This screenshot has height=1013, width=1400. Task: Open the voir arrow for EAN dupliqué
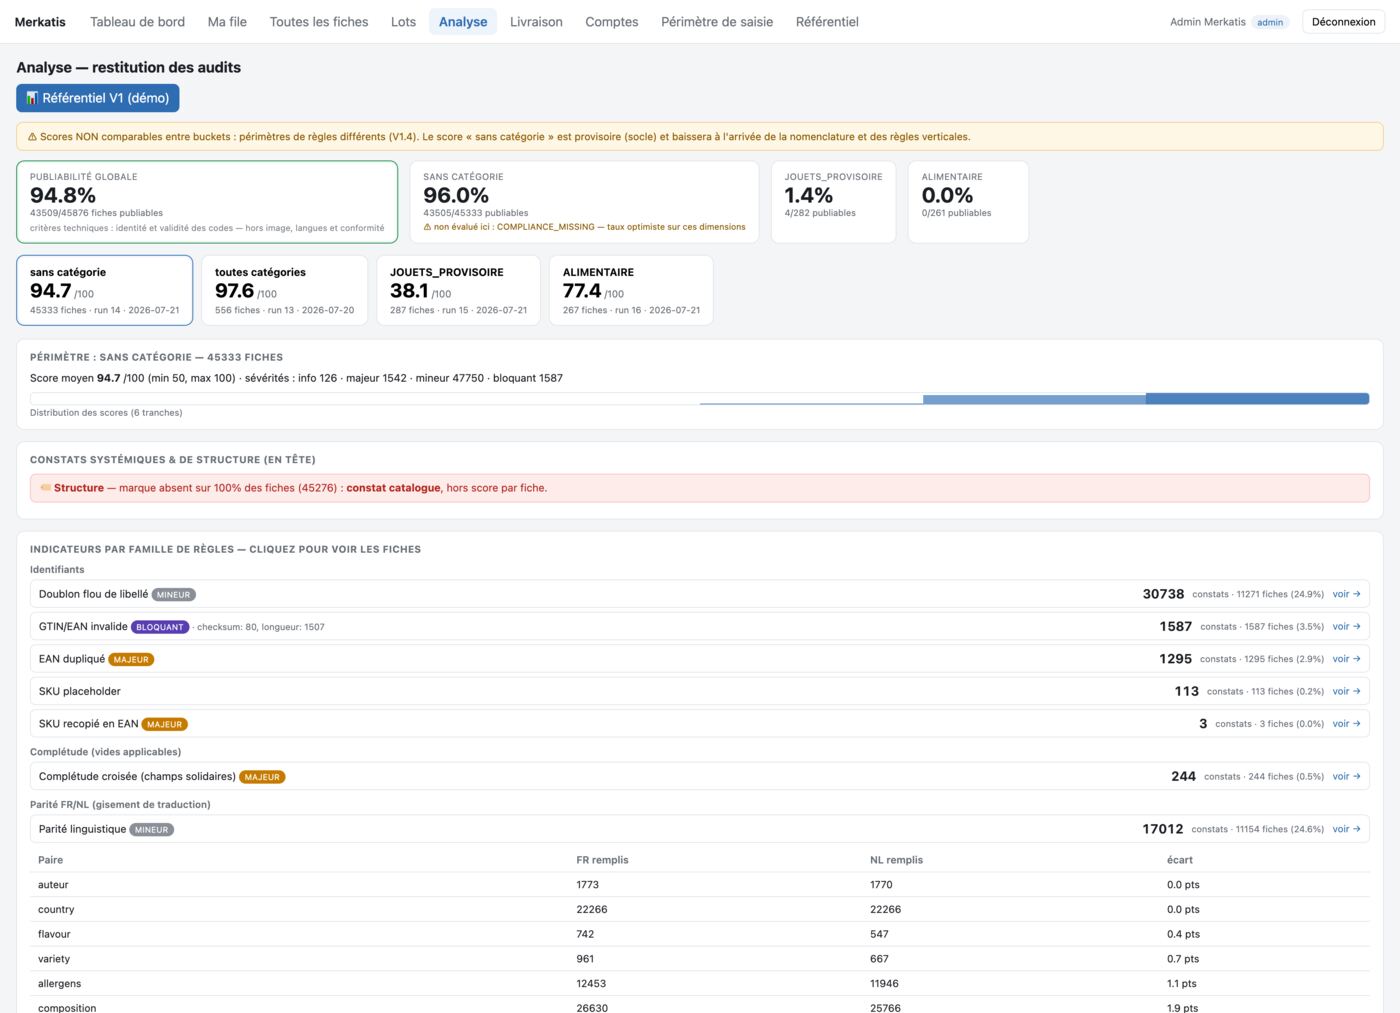(1346, 659)
